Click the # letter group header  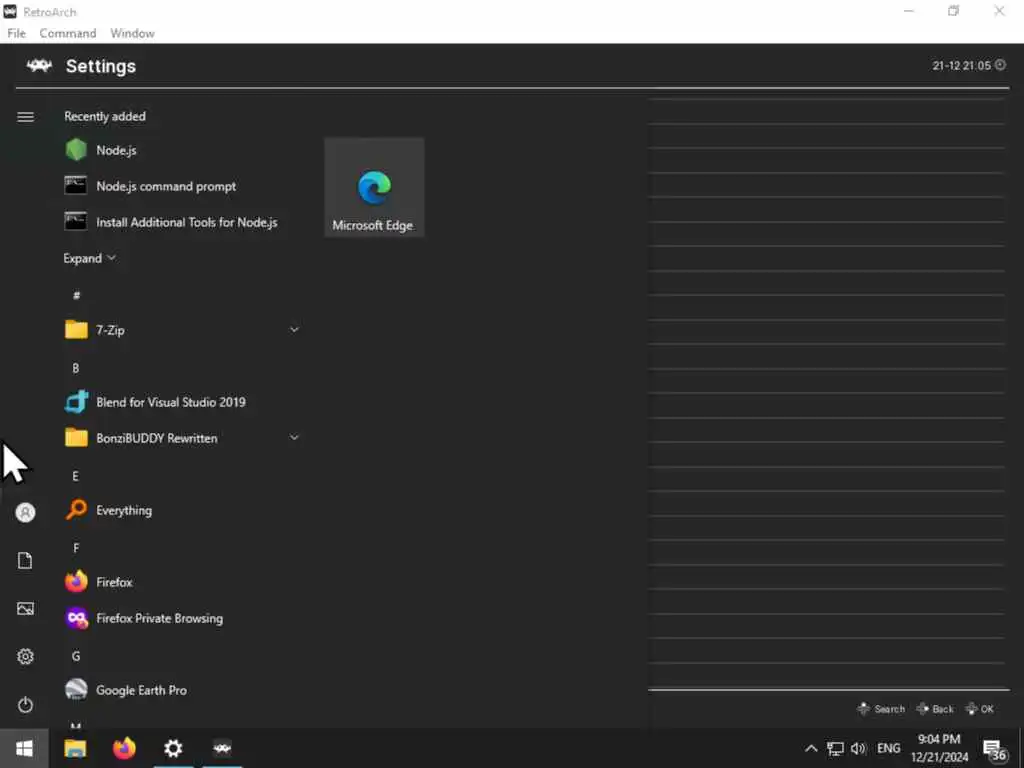click(76, 295)
